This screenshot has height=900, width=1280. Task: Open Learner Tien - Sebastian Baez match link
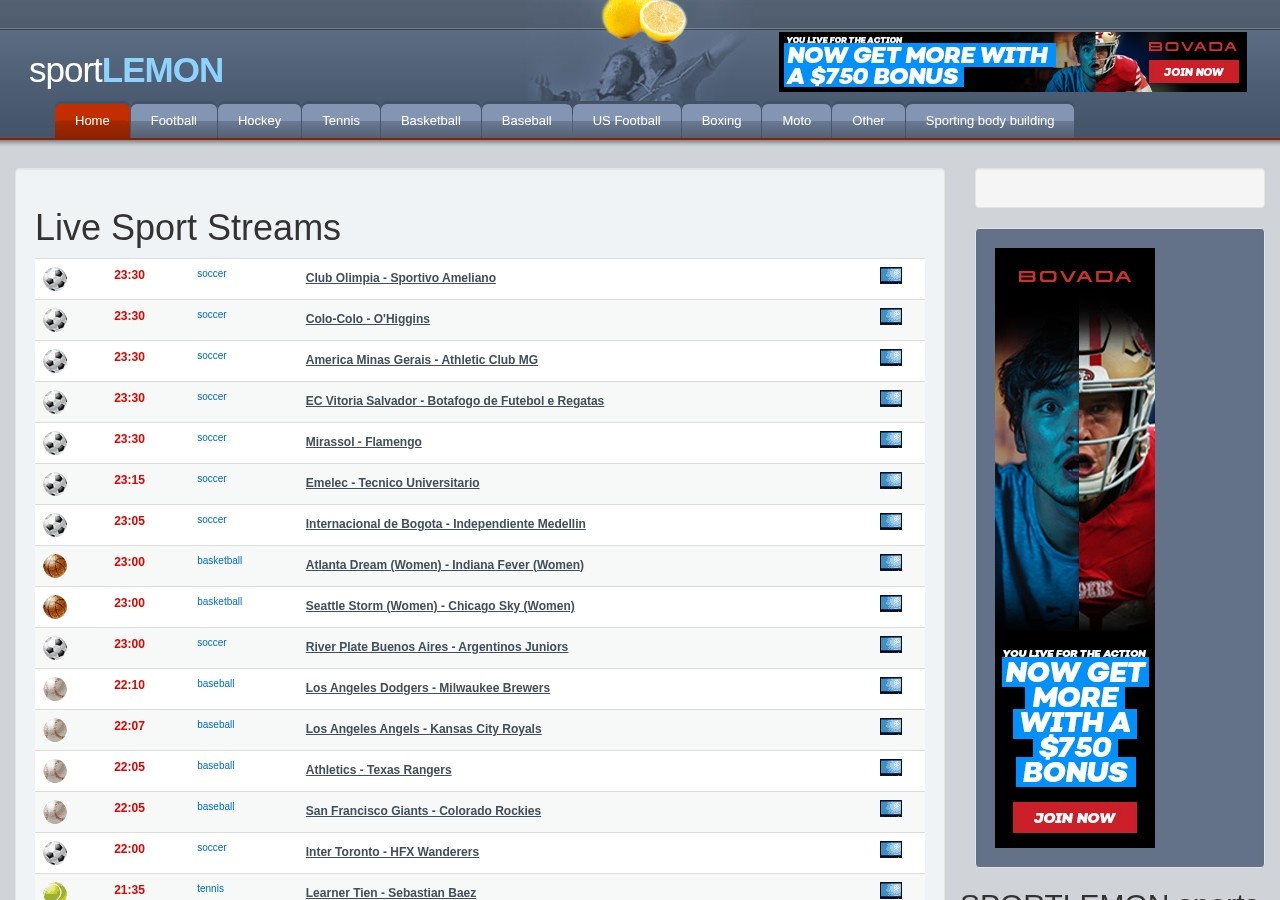[391, 893]
